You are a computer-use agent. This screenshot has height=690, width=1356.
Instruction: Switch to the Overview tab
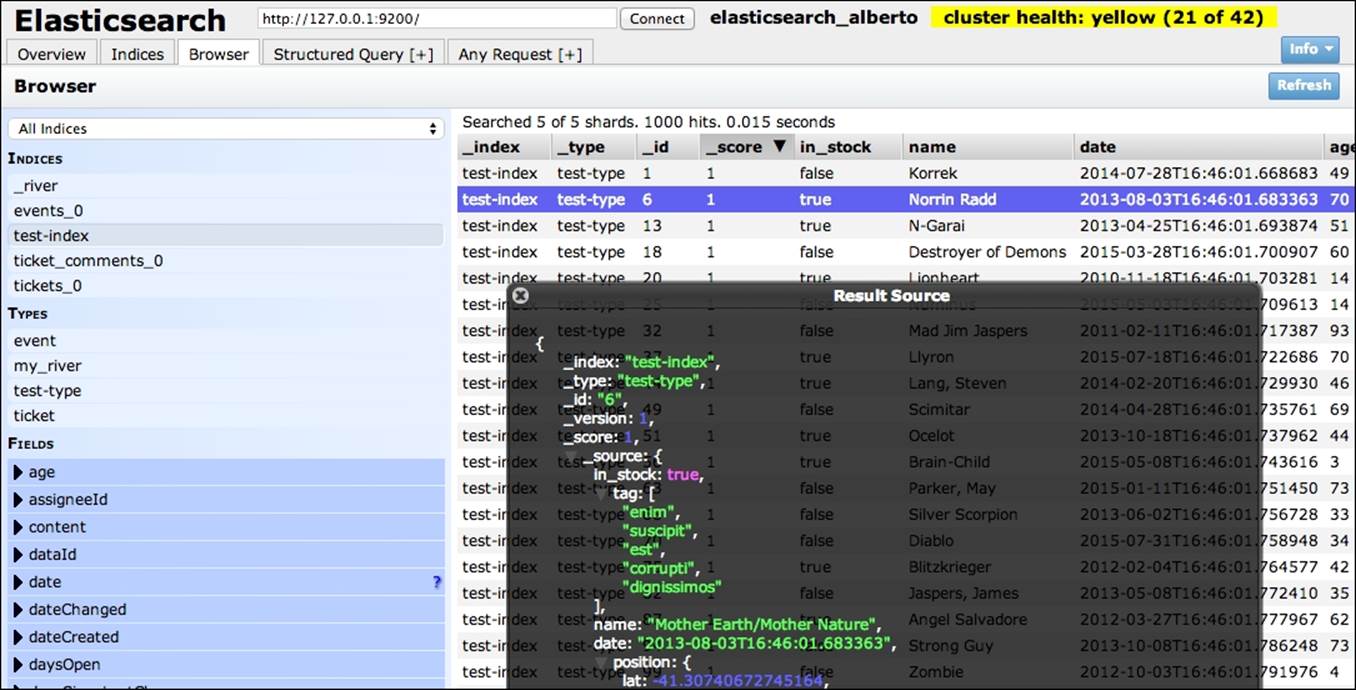pos(52,54)
